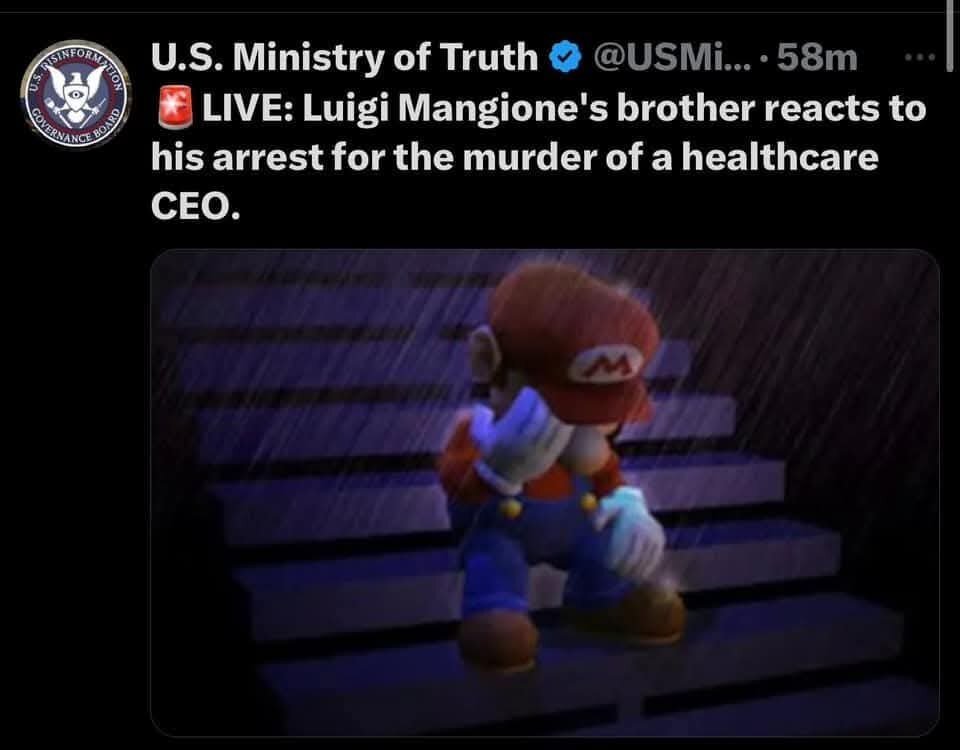Click the red siren emoji in tweet
Image resolution: width=960 pixels, height=750 pixels.
tap(170, 108)
